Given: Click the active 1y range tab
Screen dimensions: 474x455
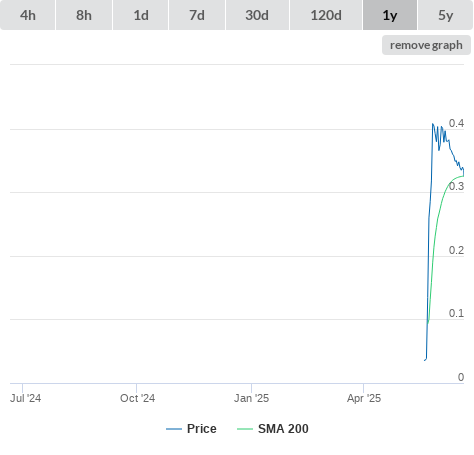Looking at the screenshot, I should [390, 15].
